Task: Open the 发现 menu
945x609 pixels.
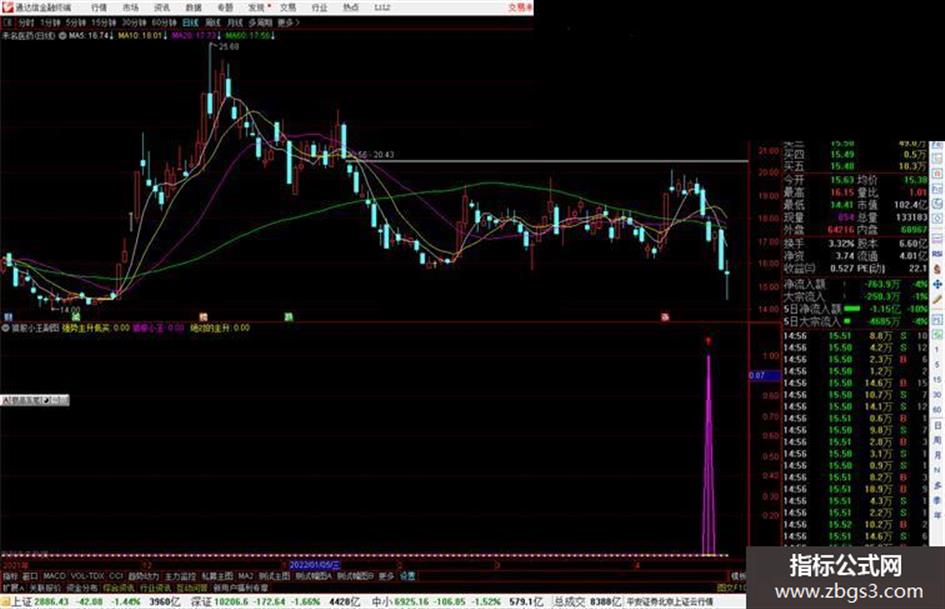Action: [x=256, y=8]
